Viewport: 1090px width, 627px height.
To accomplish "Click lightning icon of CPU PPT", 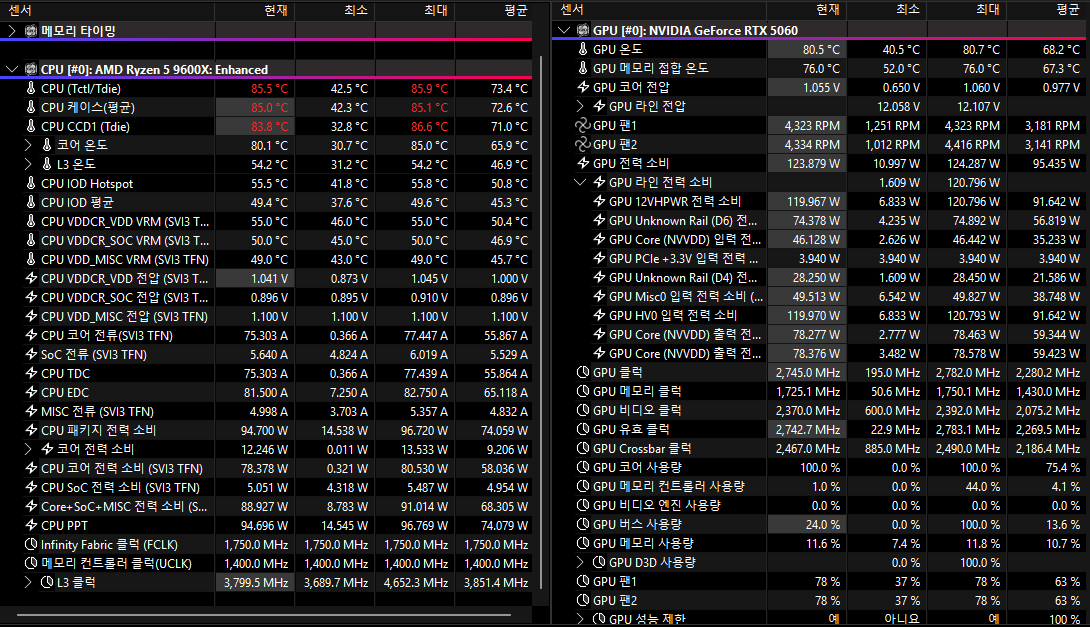I will (x=31, y=526).
